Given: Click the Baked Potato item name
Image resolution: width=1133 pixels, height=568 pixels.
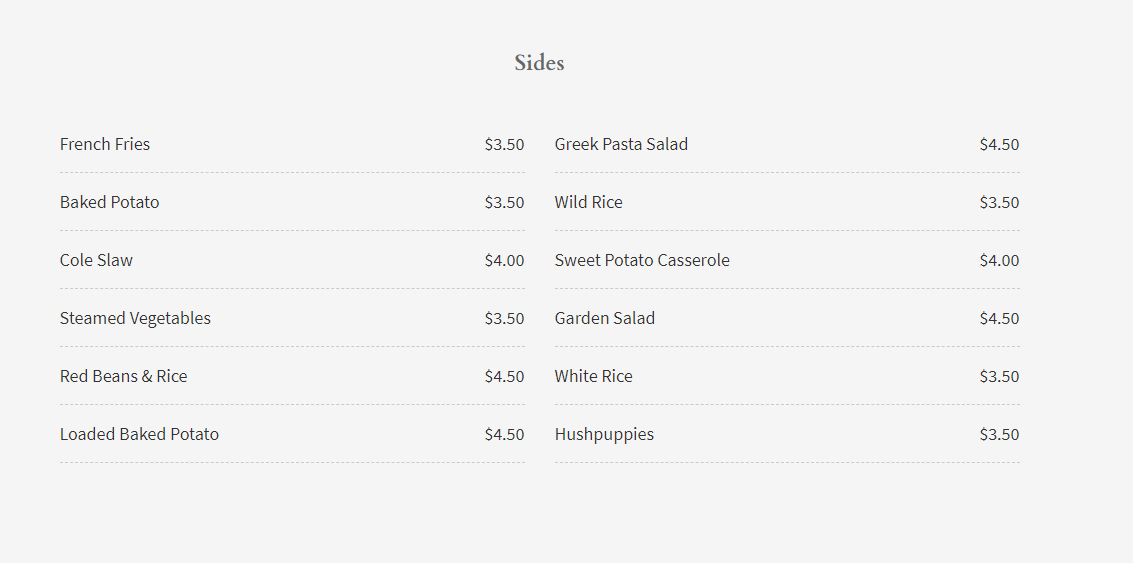Looking at the screenshot, I should [109, 202].
